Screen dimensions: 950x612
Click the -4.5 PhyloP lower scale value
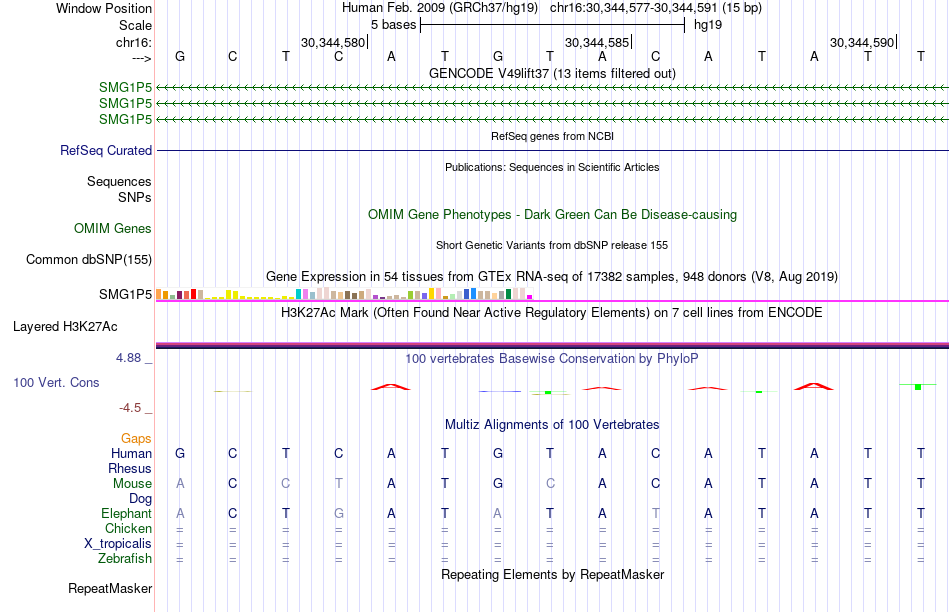pyautogui.click(x=130, y=408)
